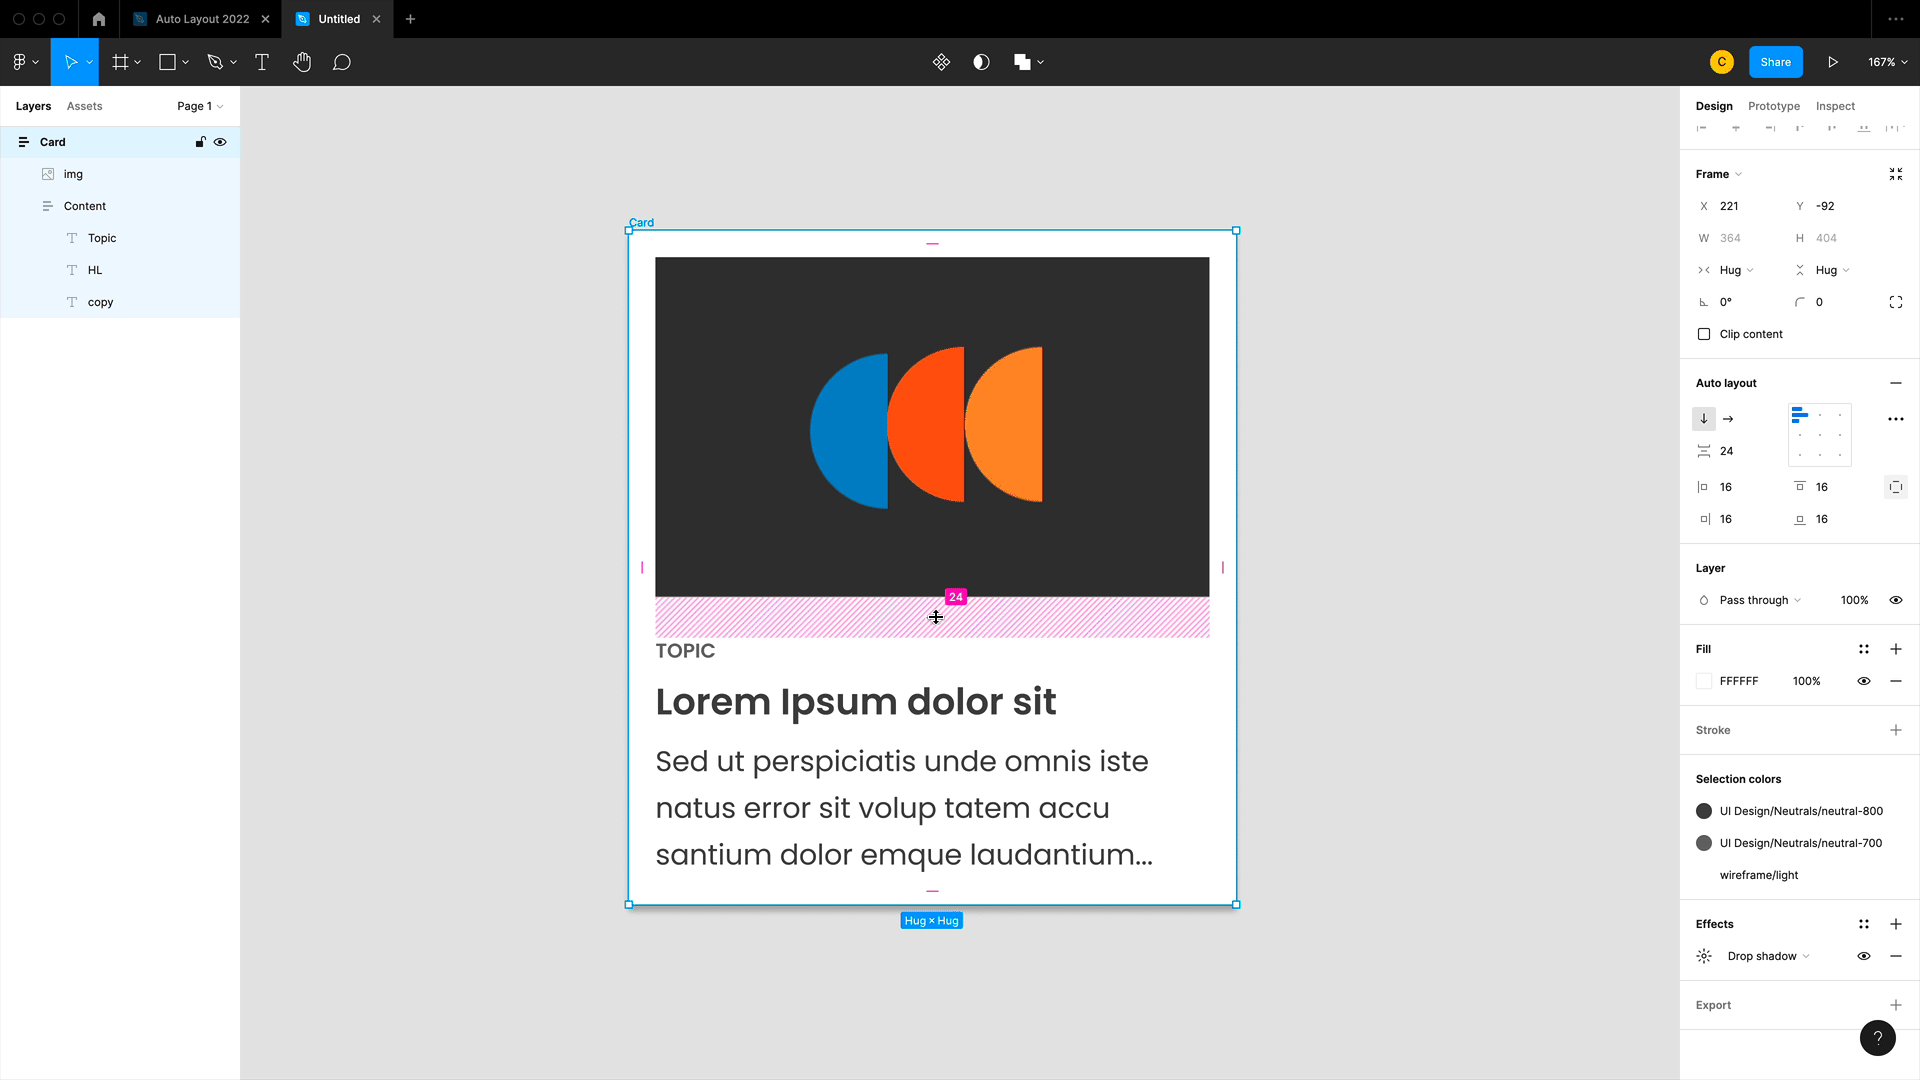
Task: Hide the Drop shadow effect
Action: [1864, 956]
